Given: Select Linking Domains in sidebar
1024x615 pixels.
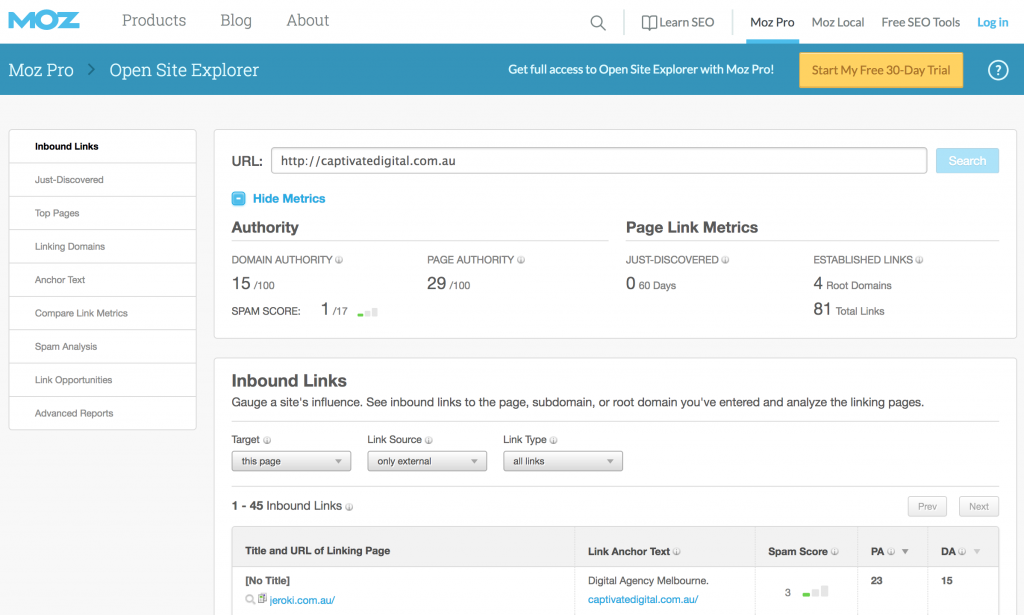Looking at the screenshot, I should point(103,246).
